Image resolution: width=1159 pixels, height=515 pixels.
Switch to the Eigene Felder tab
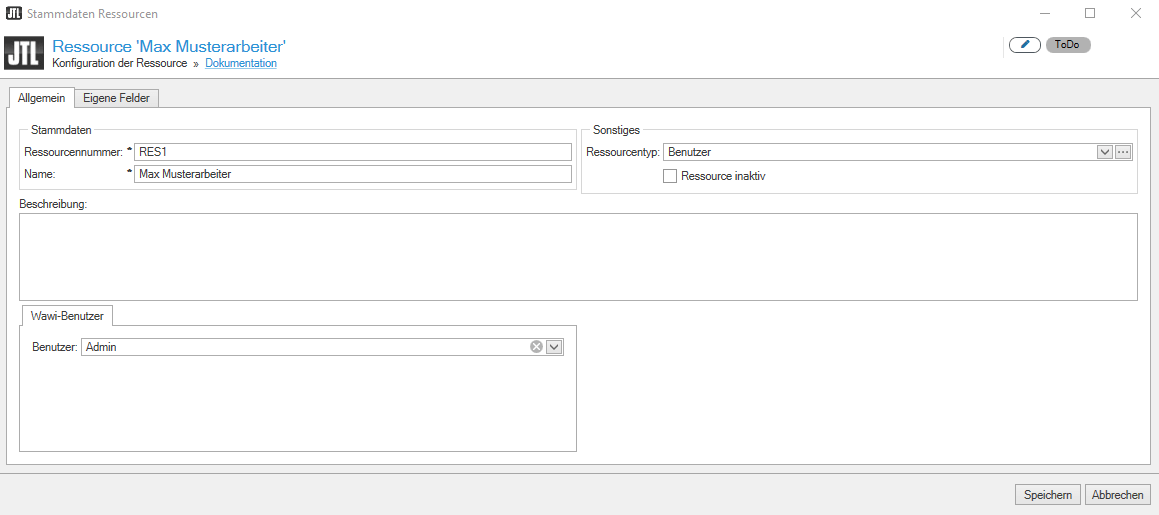tap(116, 97)
